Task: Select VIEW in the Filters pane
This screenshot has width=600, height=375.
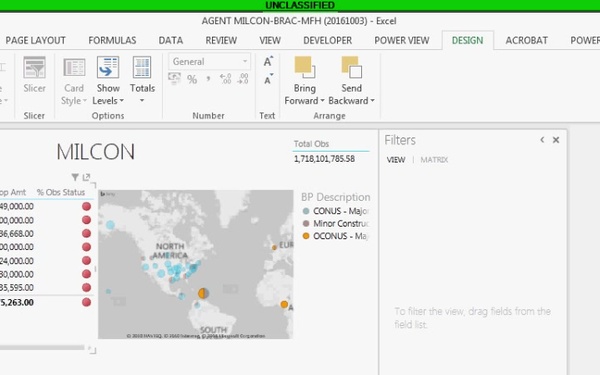Action: pos(396,160)
